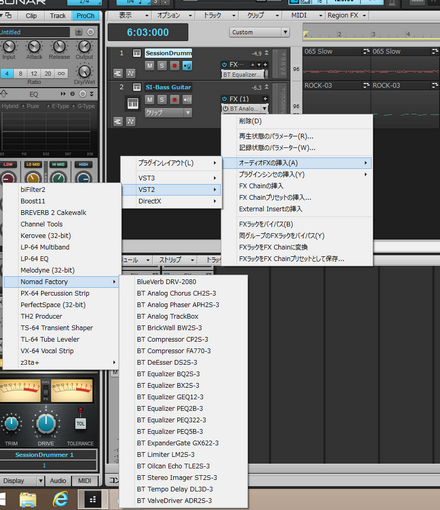Image resolution: width=440 pixels, height=510 pixels.
Task: Open BT Equalizer effect on track 1
Action: coord(243,75)
